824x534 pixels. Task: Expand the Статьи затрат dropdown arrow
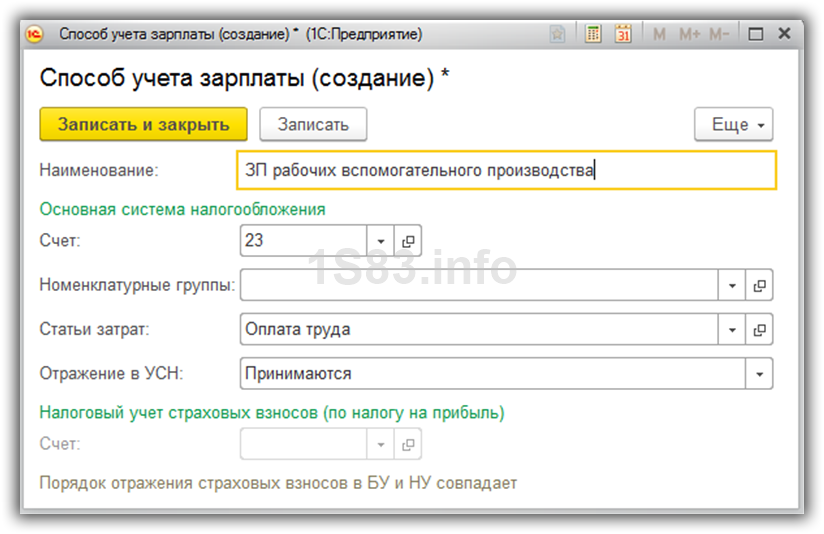tap(732, 330)
